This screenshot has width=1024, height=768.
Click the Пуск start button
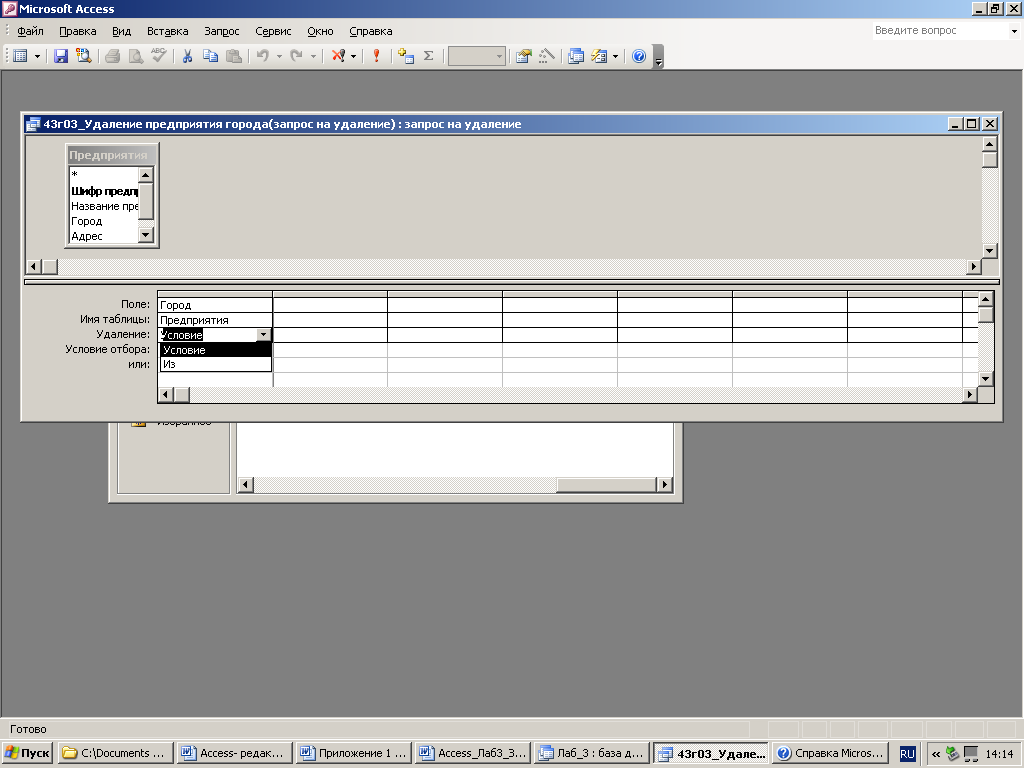(27, 753)
